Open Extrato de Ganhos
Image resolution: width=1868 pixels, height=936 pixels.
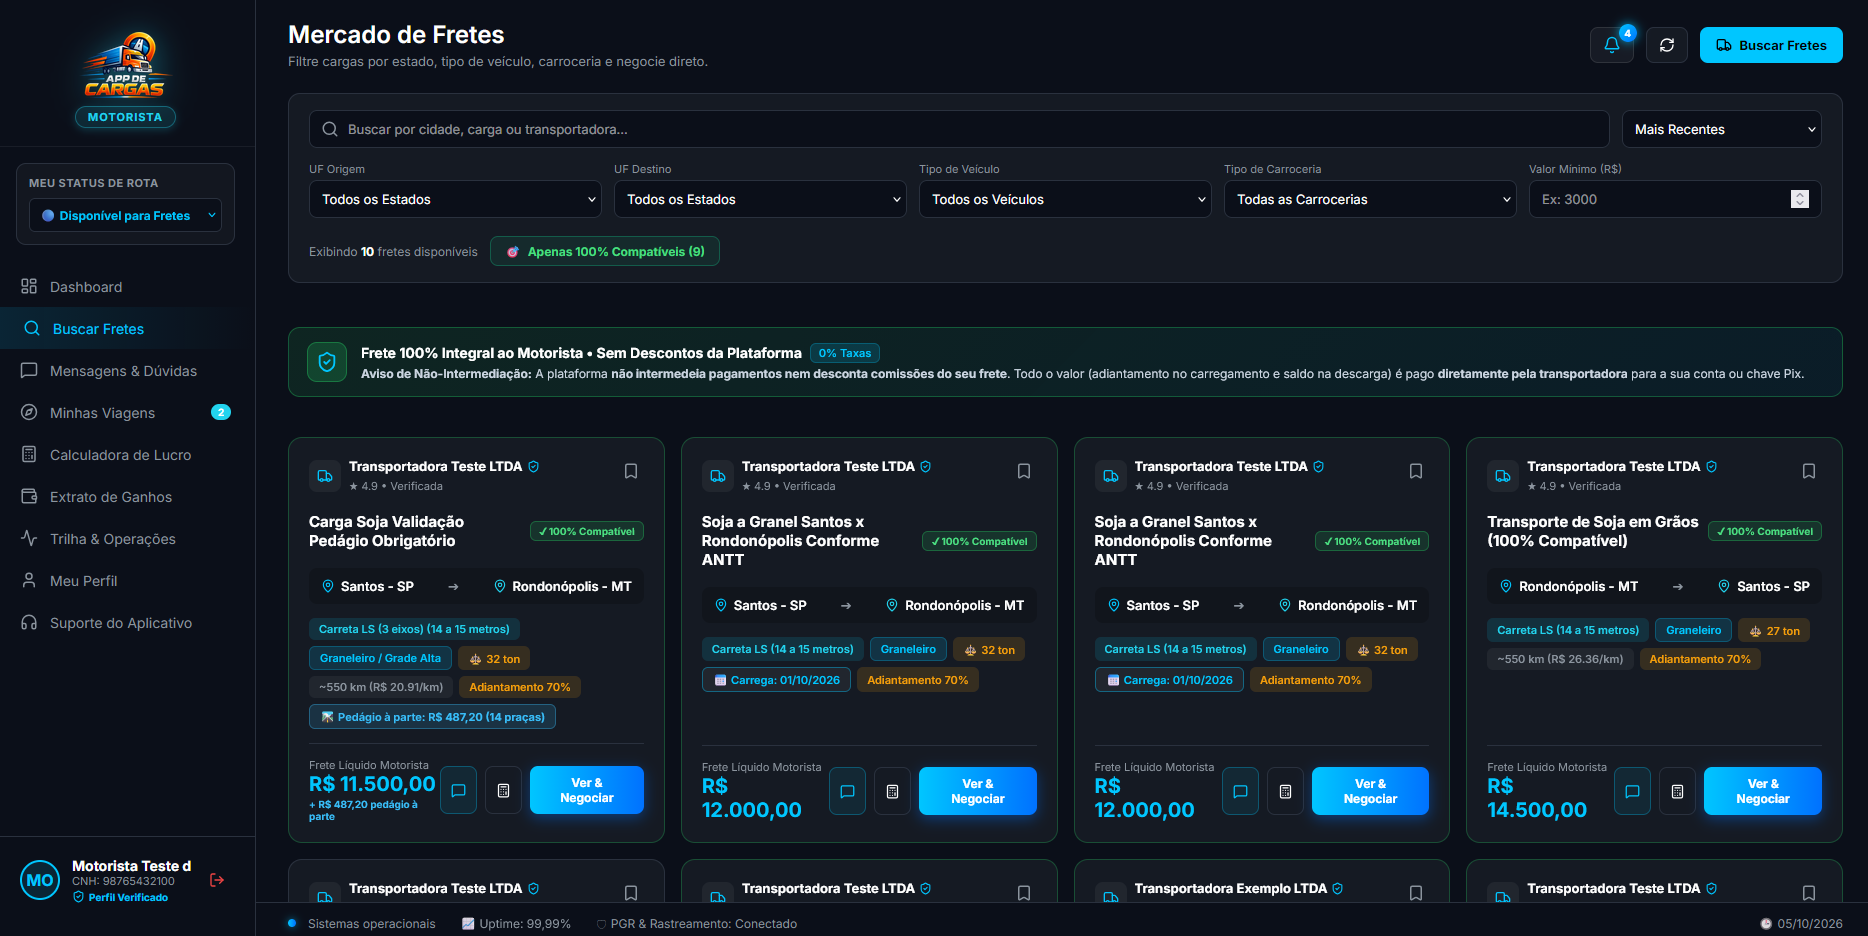click(x=127, y=497)
